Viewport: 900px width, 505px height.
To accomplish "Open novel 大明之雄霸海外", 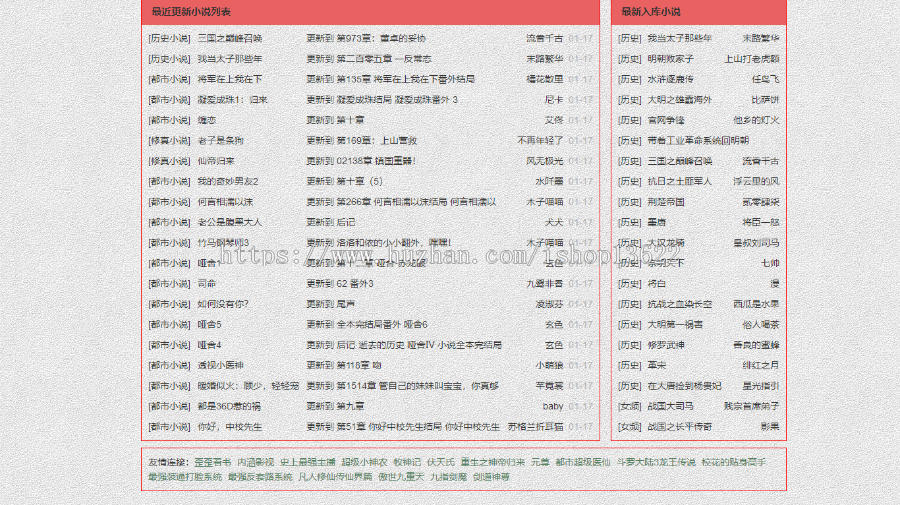I will coord(680,100).
